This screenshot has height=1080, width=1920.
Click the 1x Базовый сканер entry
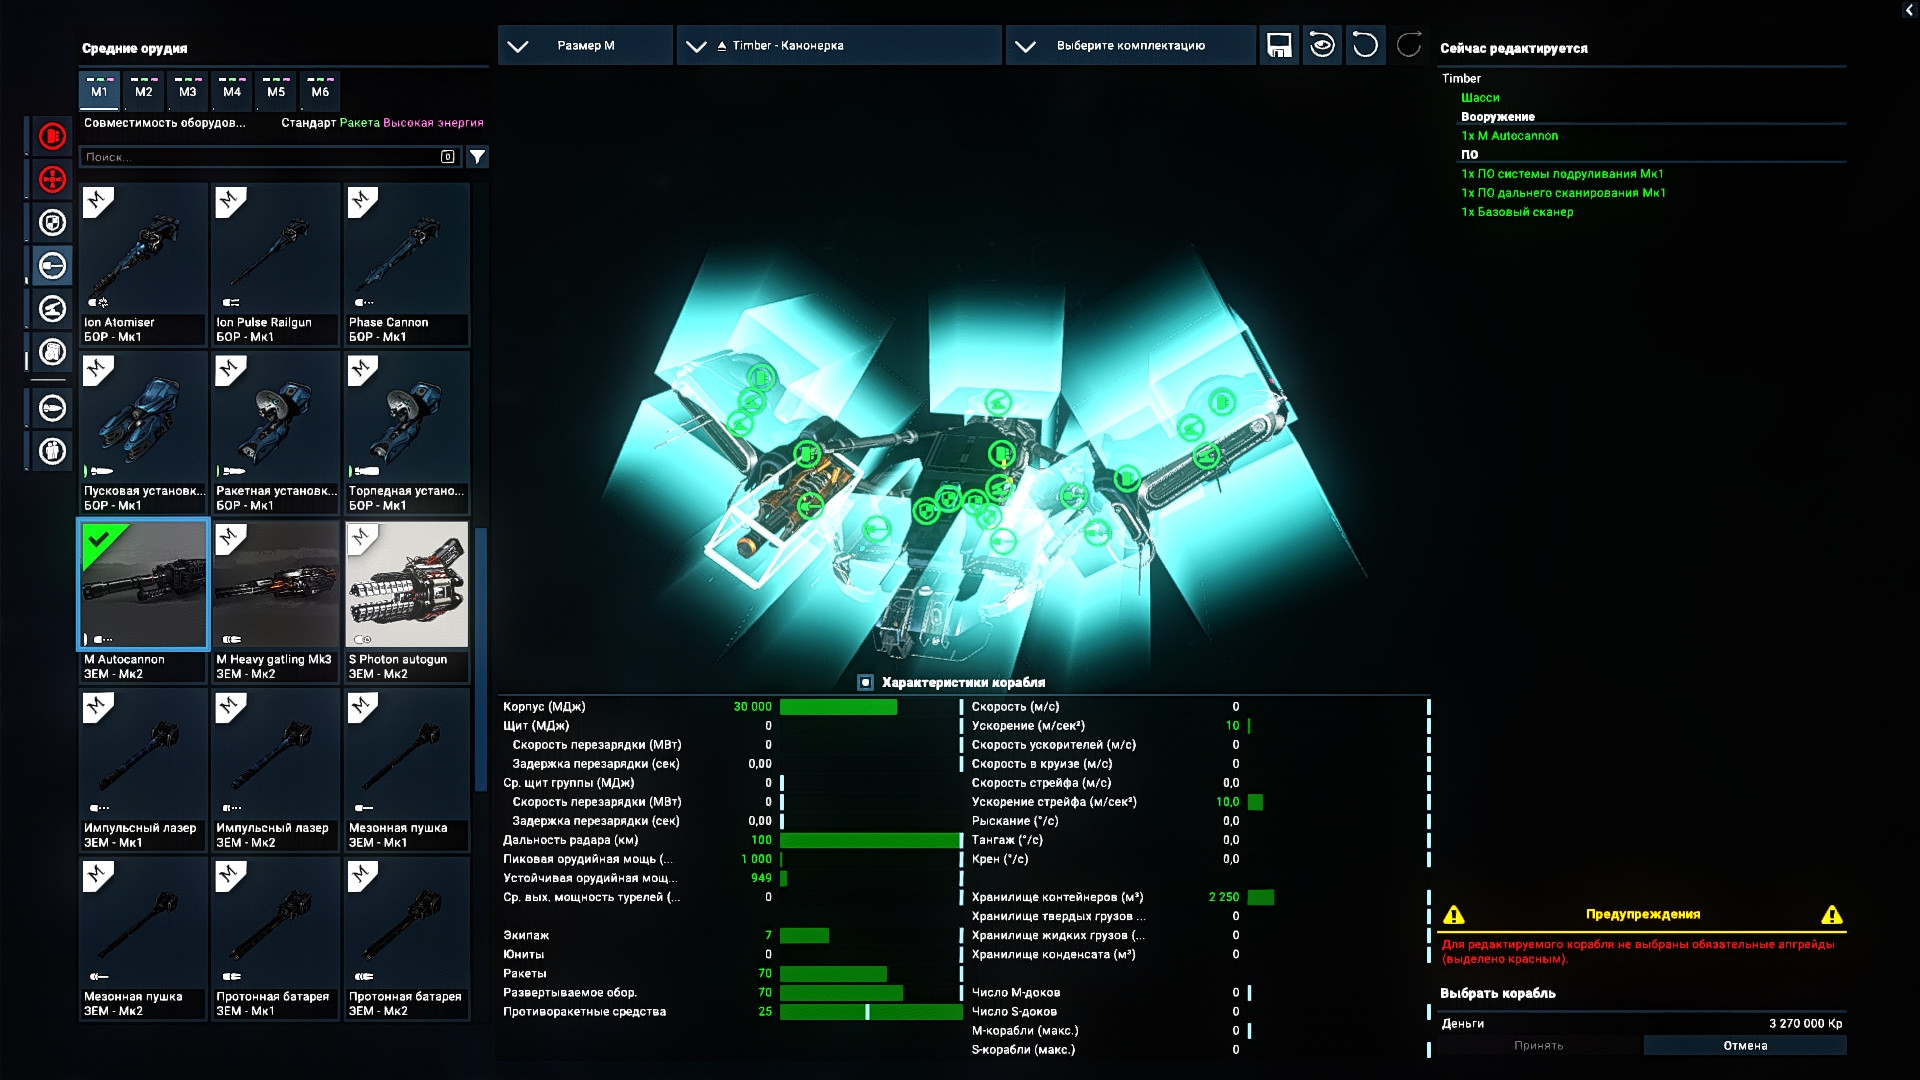pos(1517,212)
